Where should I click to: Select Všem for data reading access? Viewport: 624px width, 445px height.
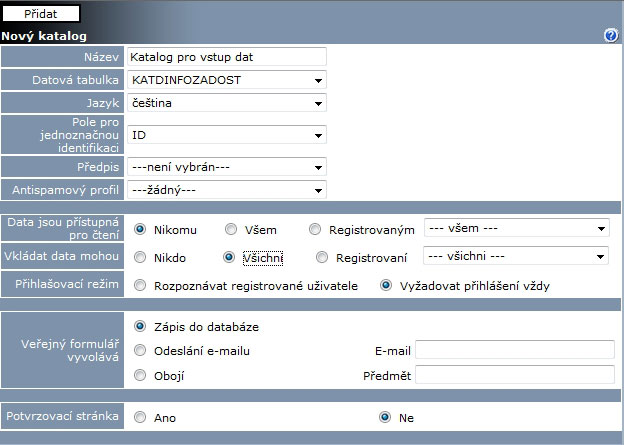click(x=231, y=230)
